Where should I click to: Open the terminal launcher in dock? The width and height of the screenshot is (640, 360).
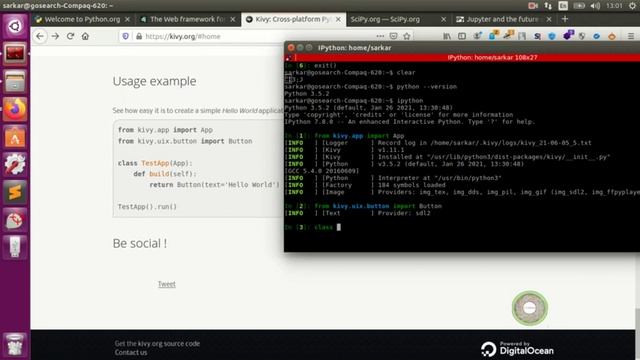click(15, 53)
